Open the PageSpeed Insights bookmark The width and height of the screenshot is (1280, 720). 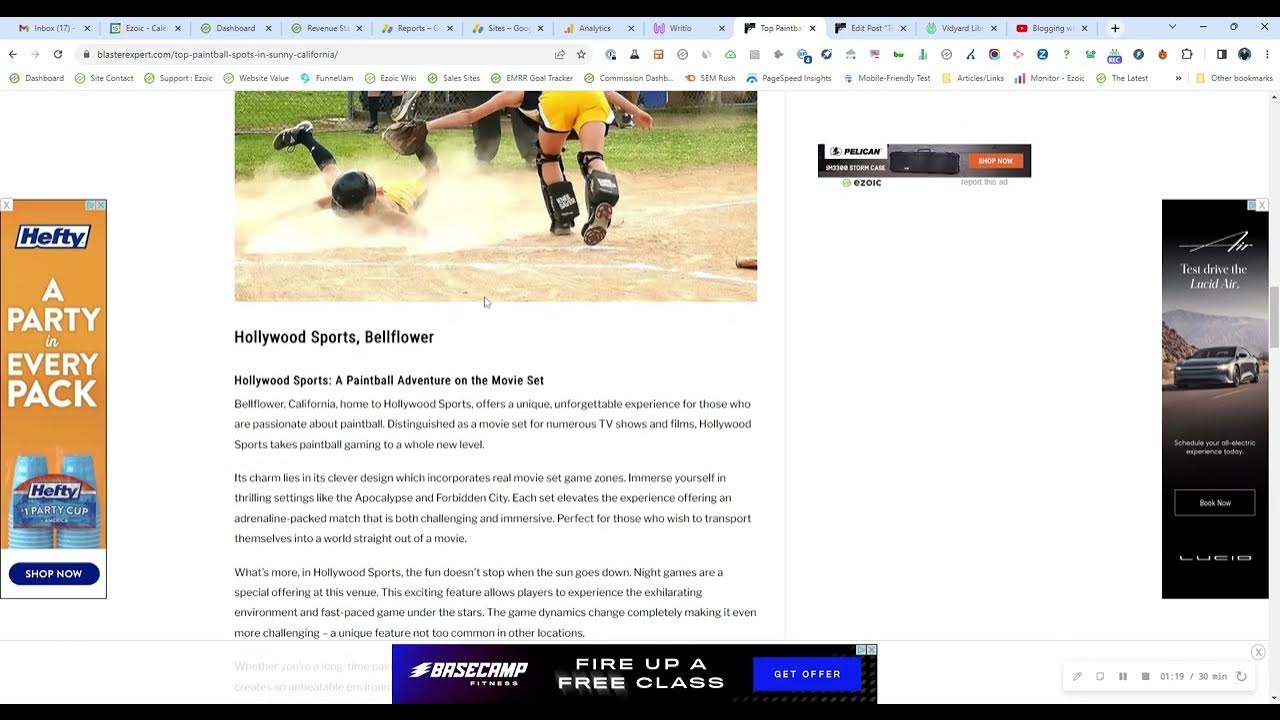[x=789, y=78]
